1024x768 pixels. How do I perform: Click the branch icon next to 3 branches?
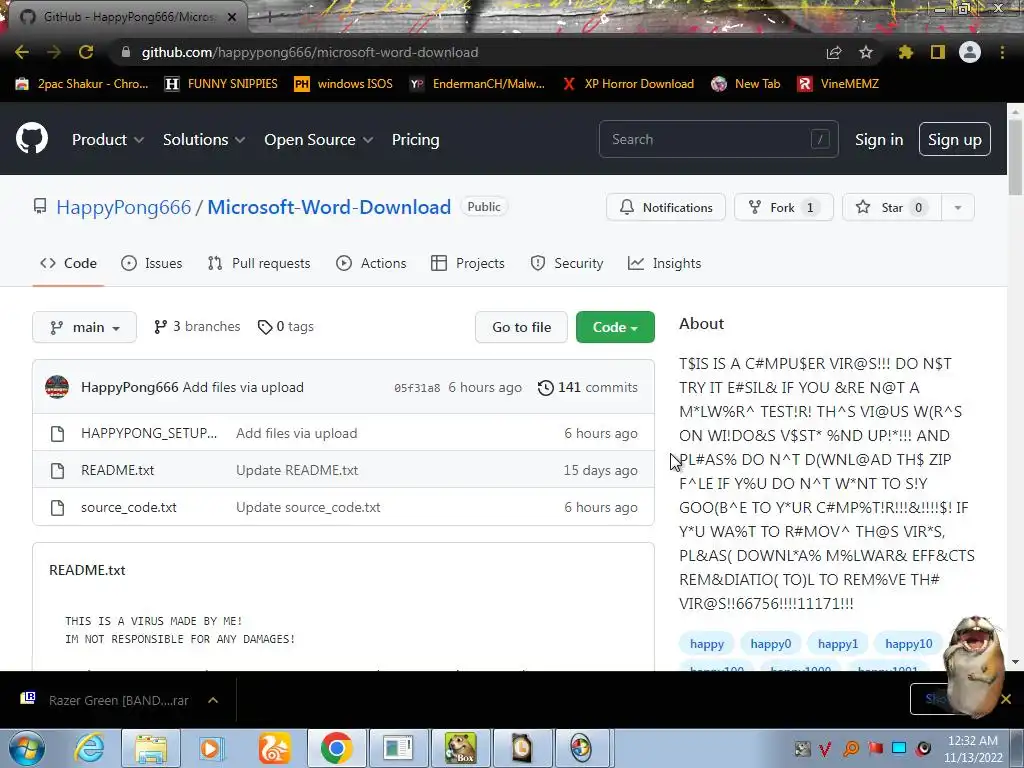tap(161, 327)
